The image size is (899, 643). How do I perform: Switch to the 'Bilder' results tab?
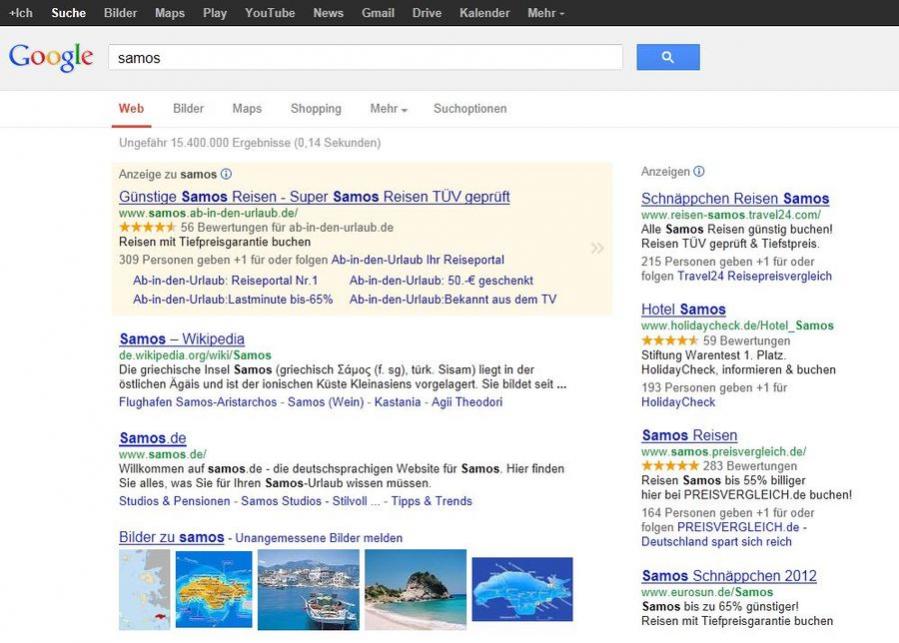(x=188, y=108)
